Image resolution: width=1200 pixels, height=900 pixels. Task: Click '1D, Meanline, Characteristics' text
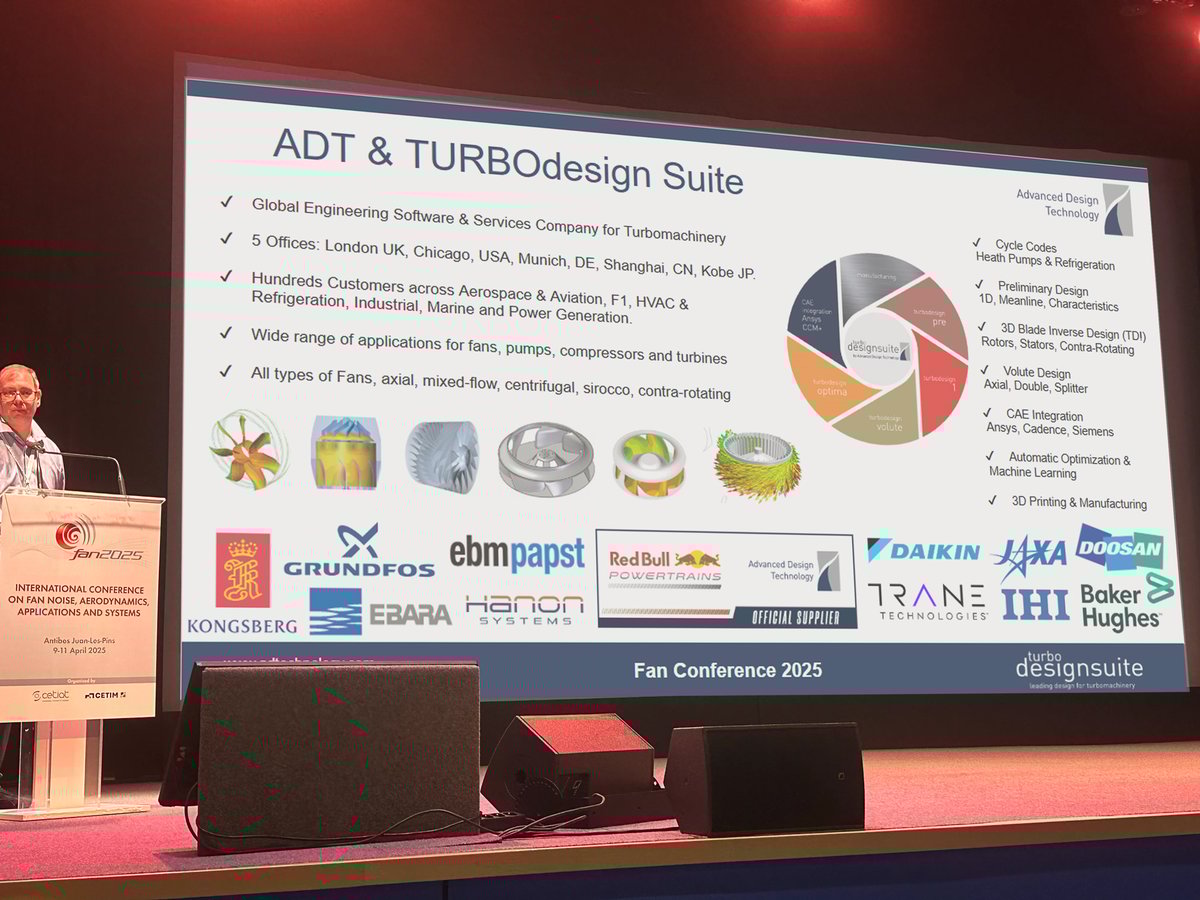pyautogui.click(x=1048, y=304)
